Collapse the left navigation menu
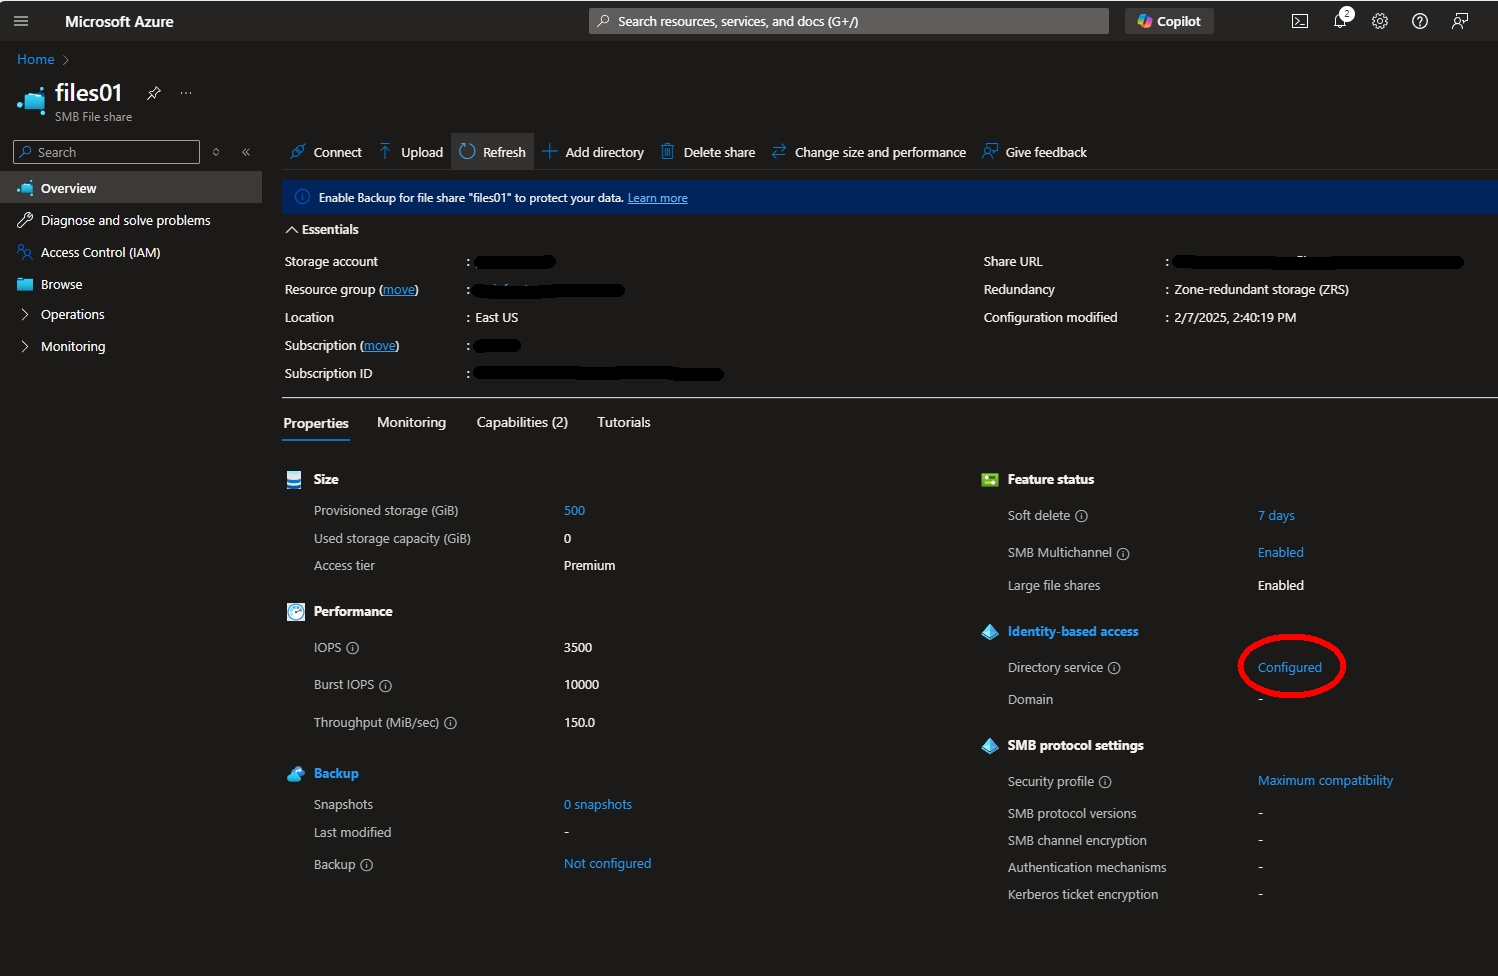The width and height of the screenshot is (1498, 976). (x=246, y=152)
